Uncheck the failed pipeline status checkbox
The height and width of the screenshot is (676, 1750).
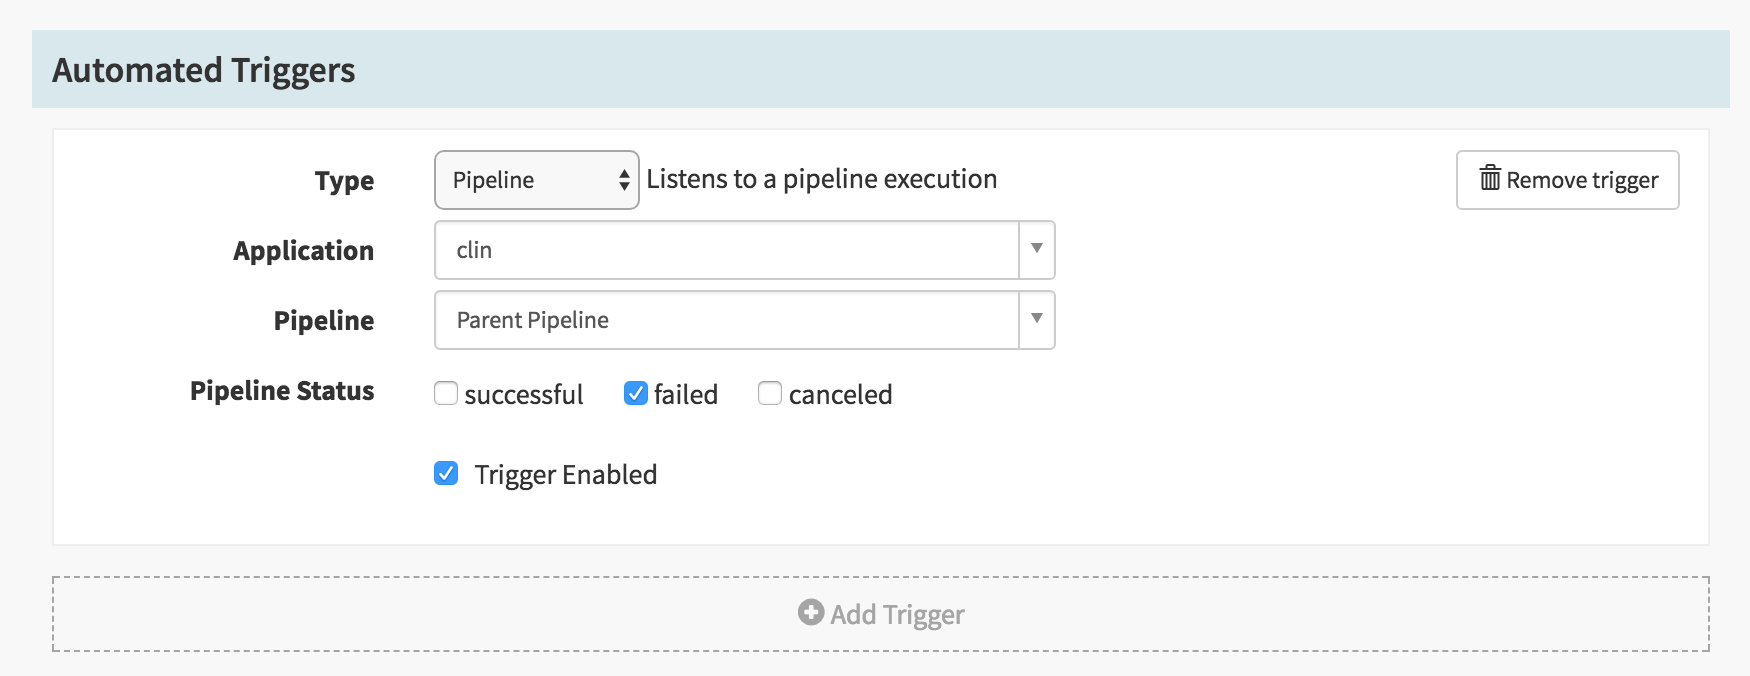pos(636,393)
